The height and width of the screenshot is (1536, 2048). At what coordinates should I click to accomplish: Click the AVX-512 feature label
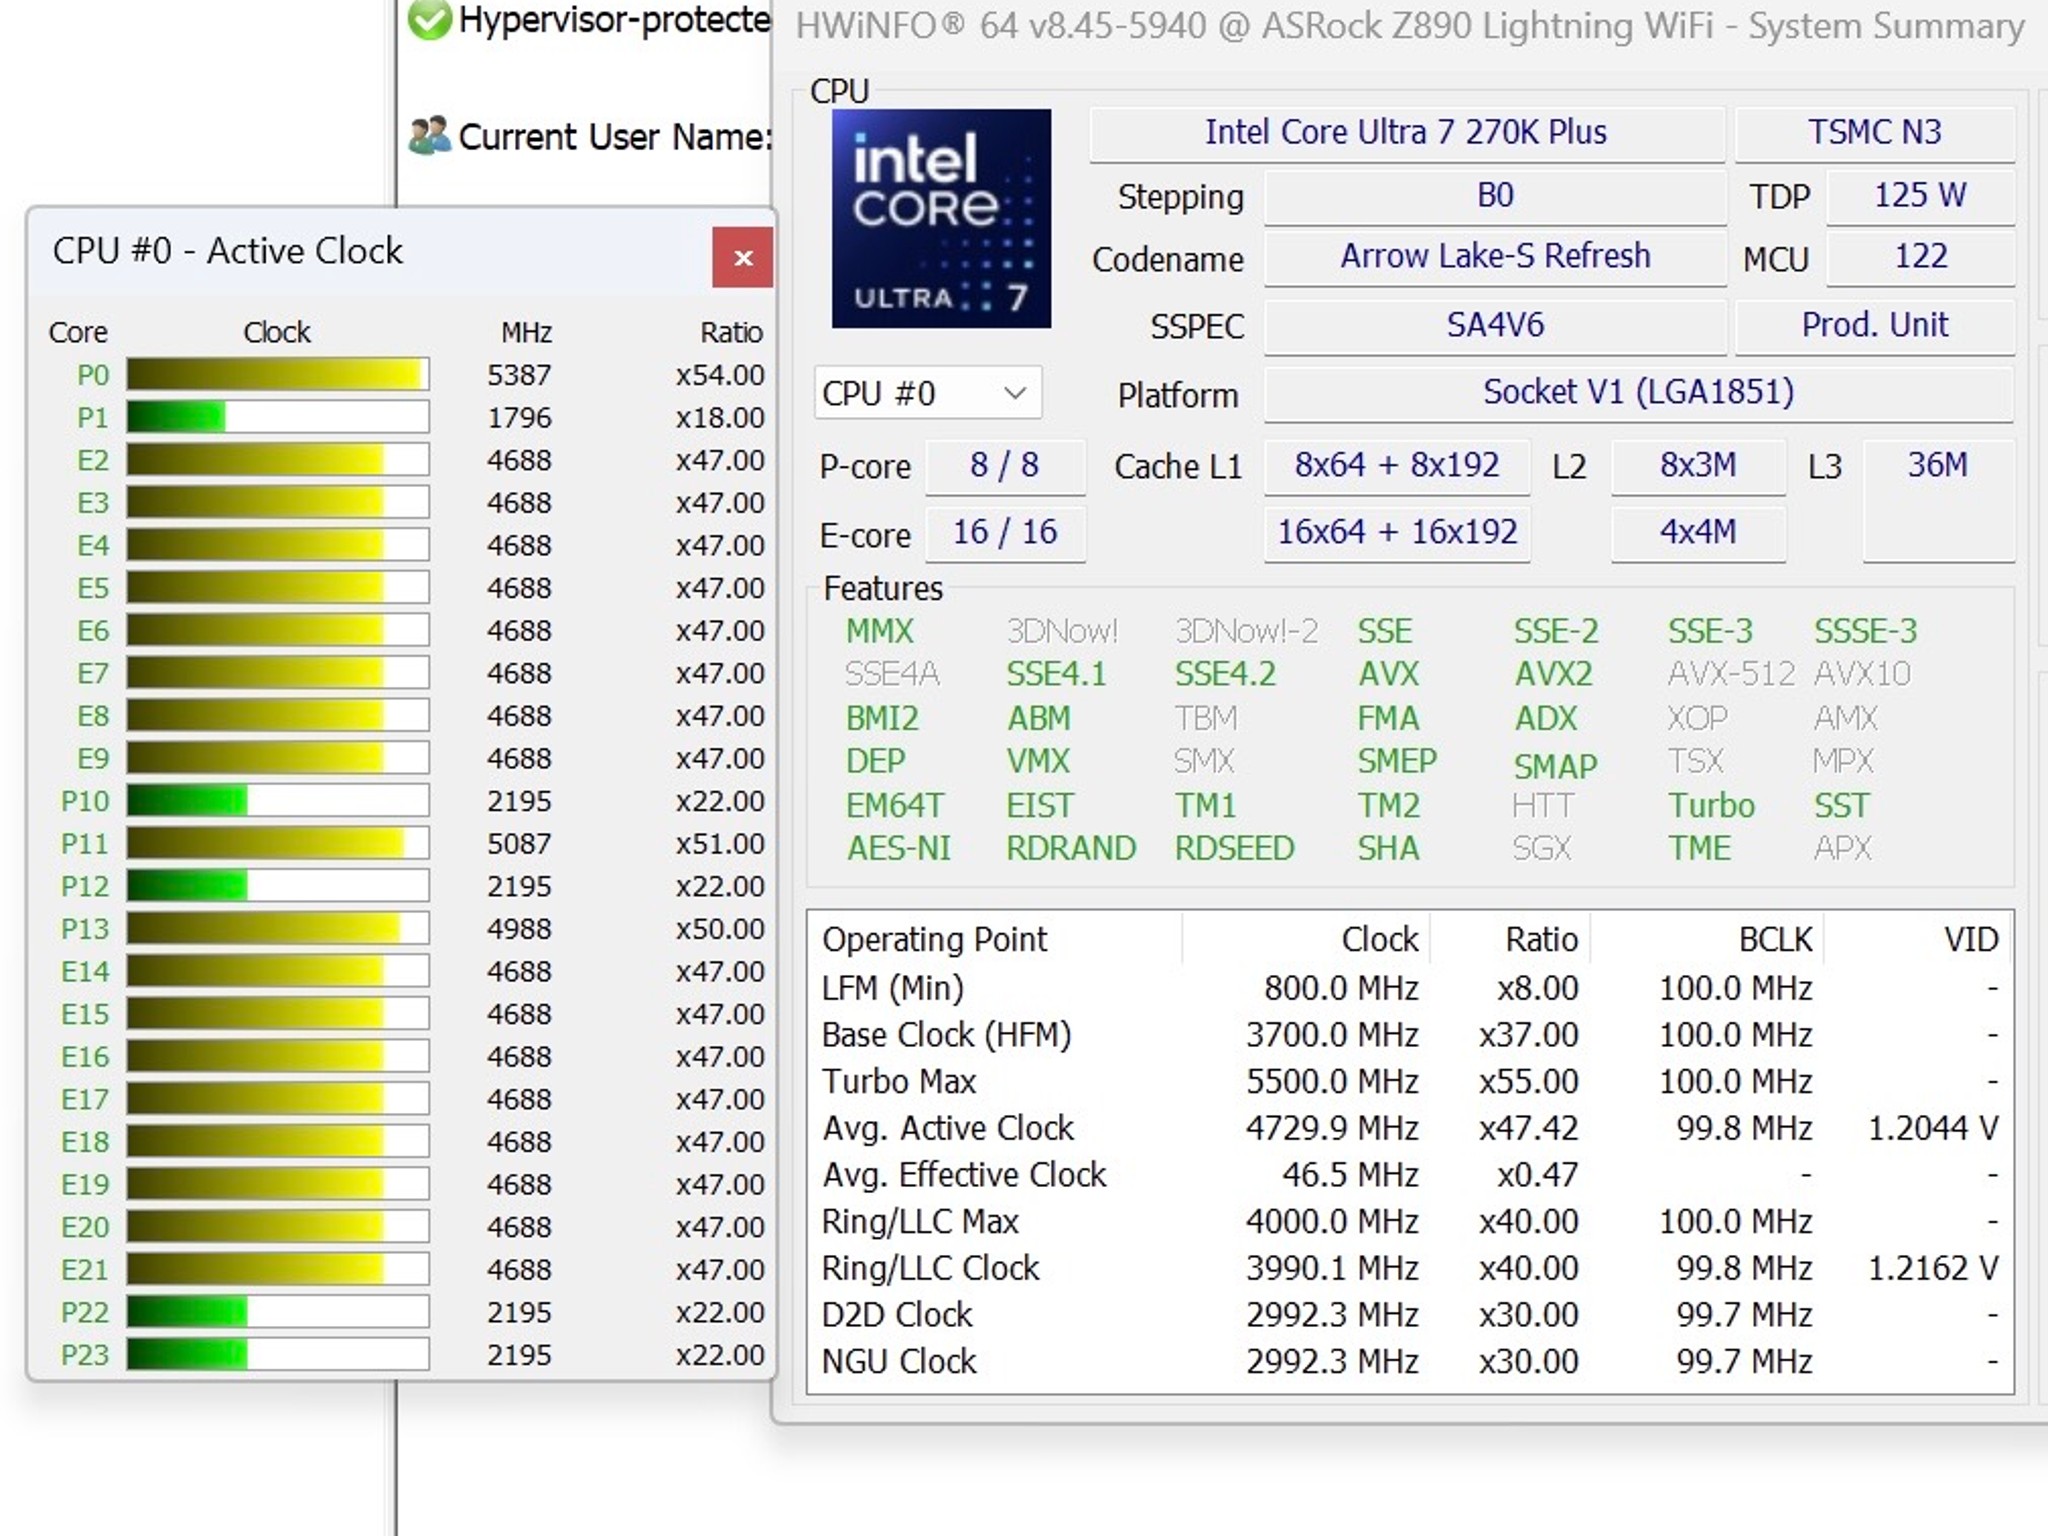(x=1731, y=675)
